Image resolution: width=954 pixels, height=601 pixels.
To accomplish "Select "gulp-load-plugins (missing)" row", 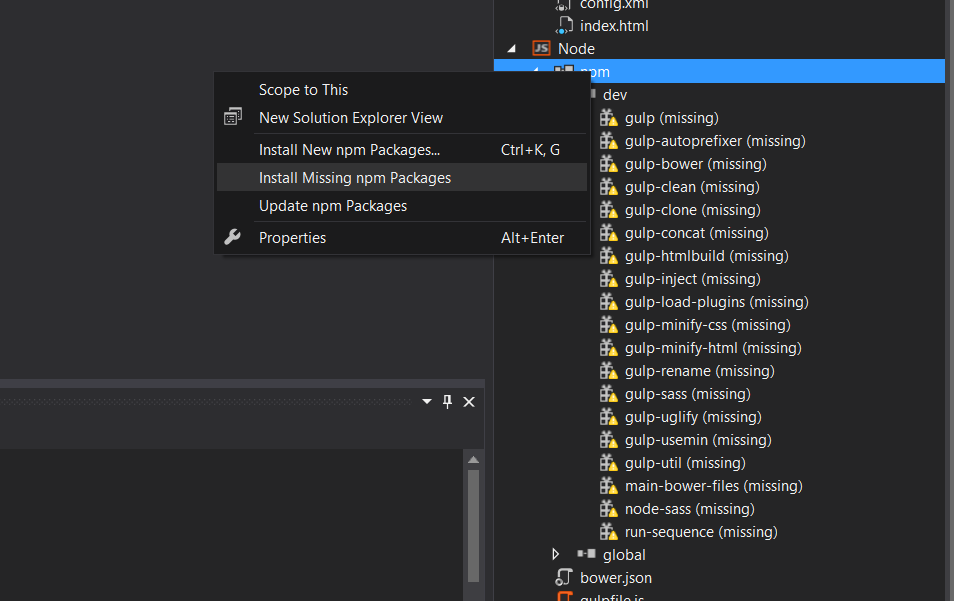I will pos(719,302).
